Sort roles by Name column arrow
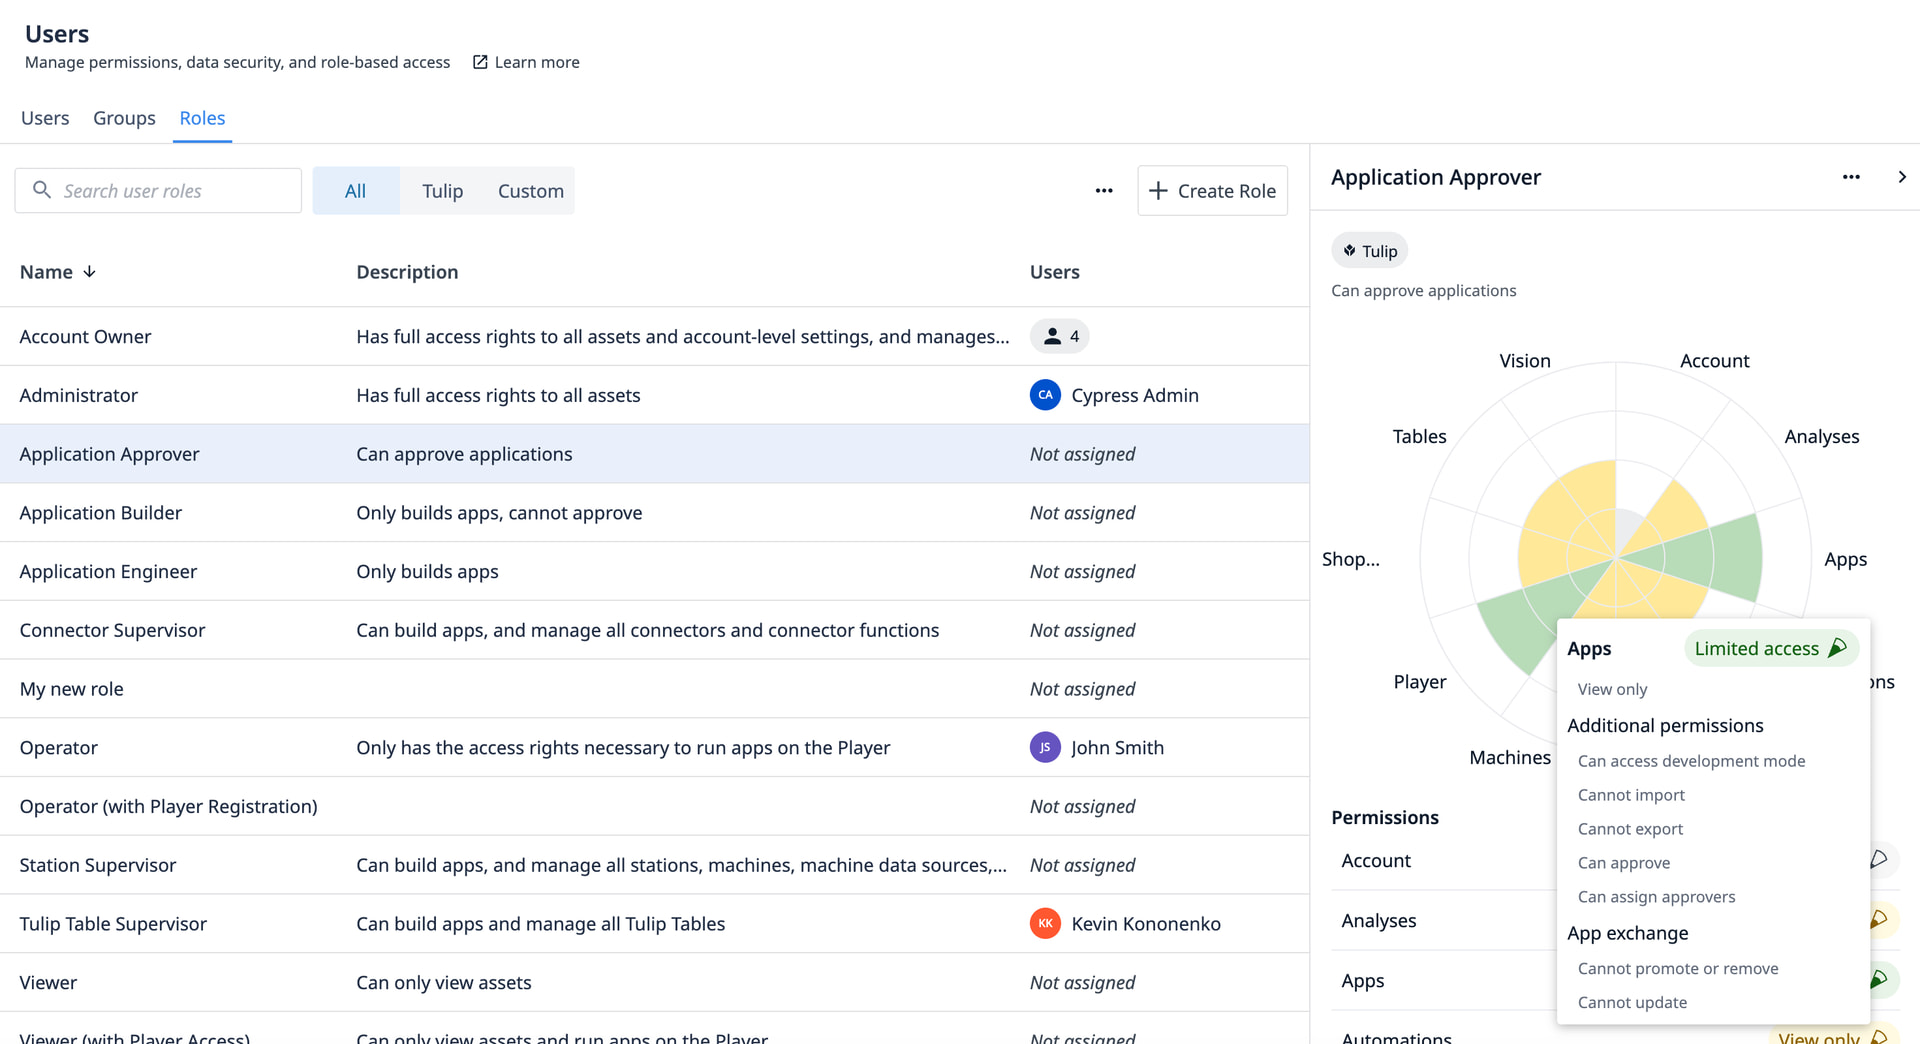 (90, 272)
